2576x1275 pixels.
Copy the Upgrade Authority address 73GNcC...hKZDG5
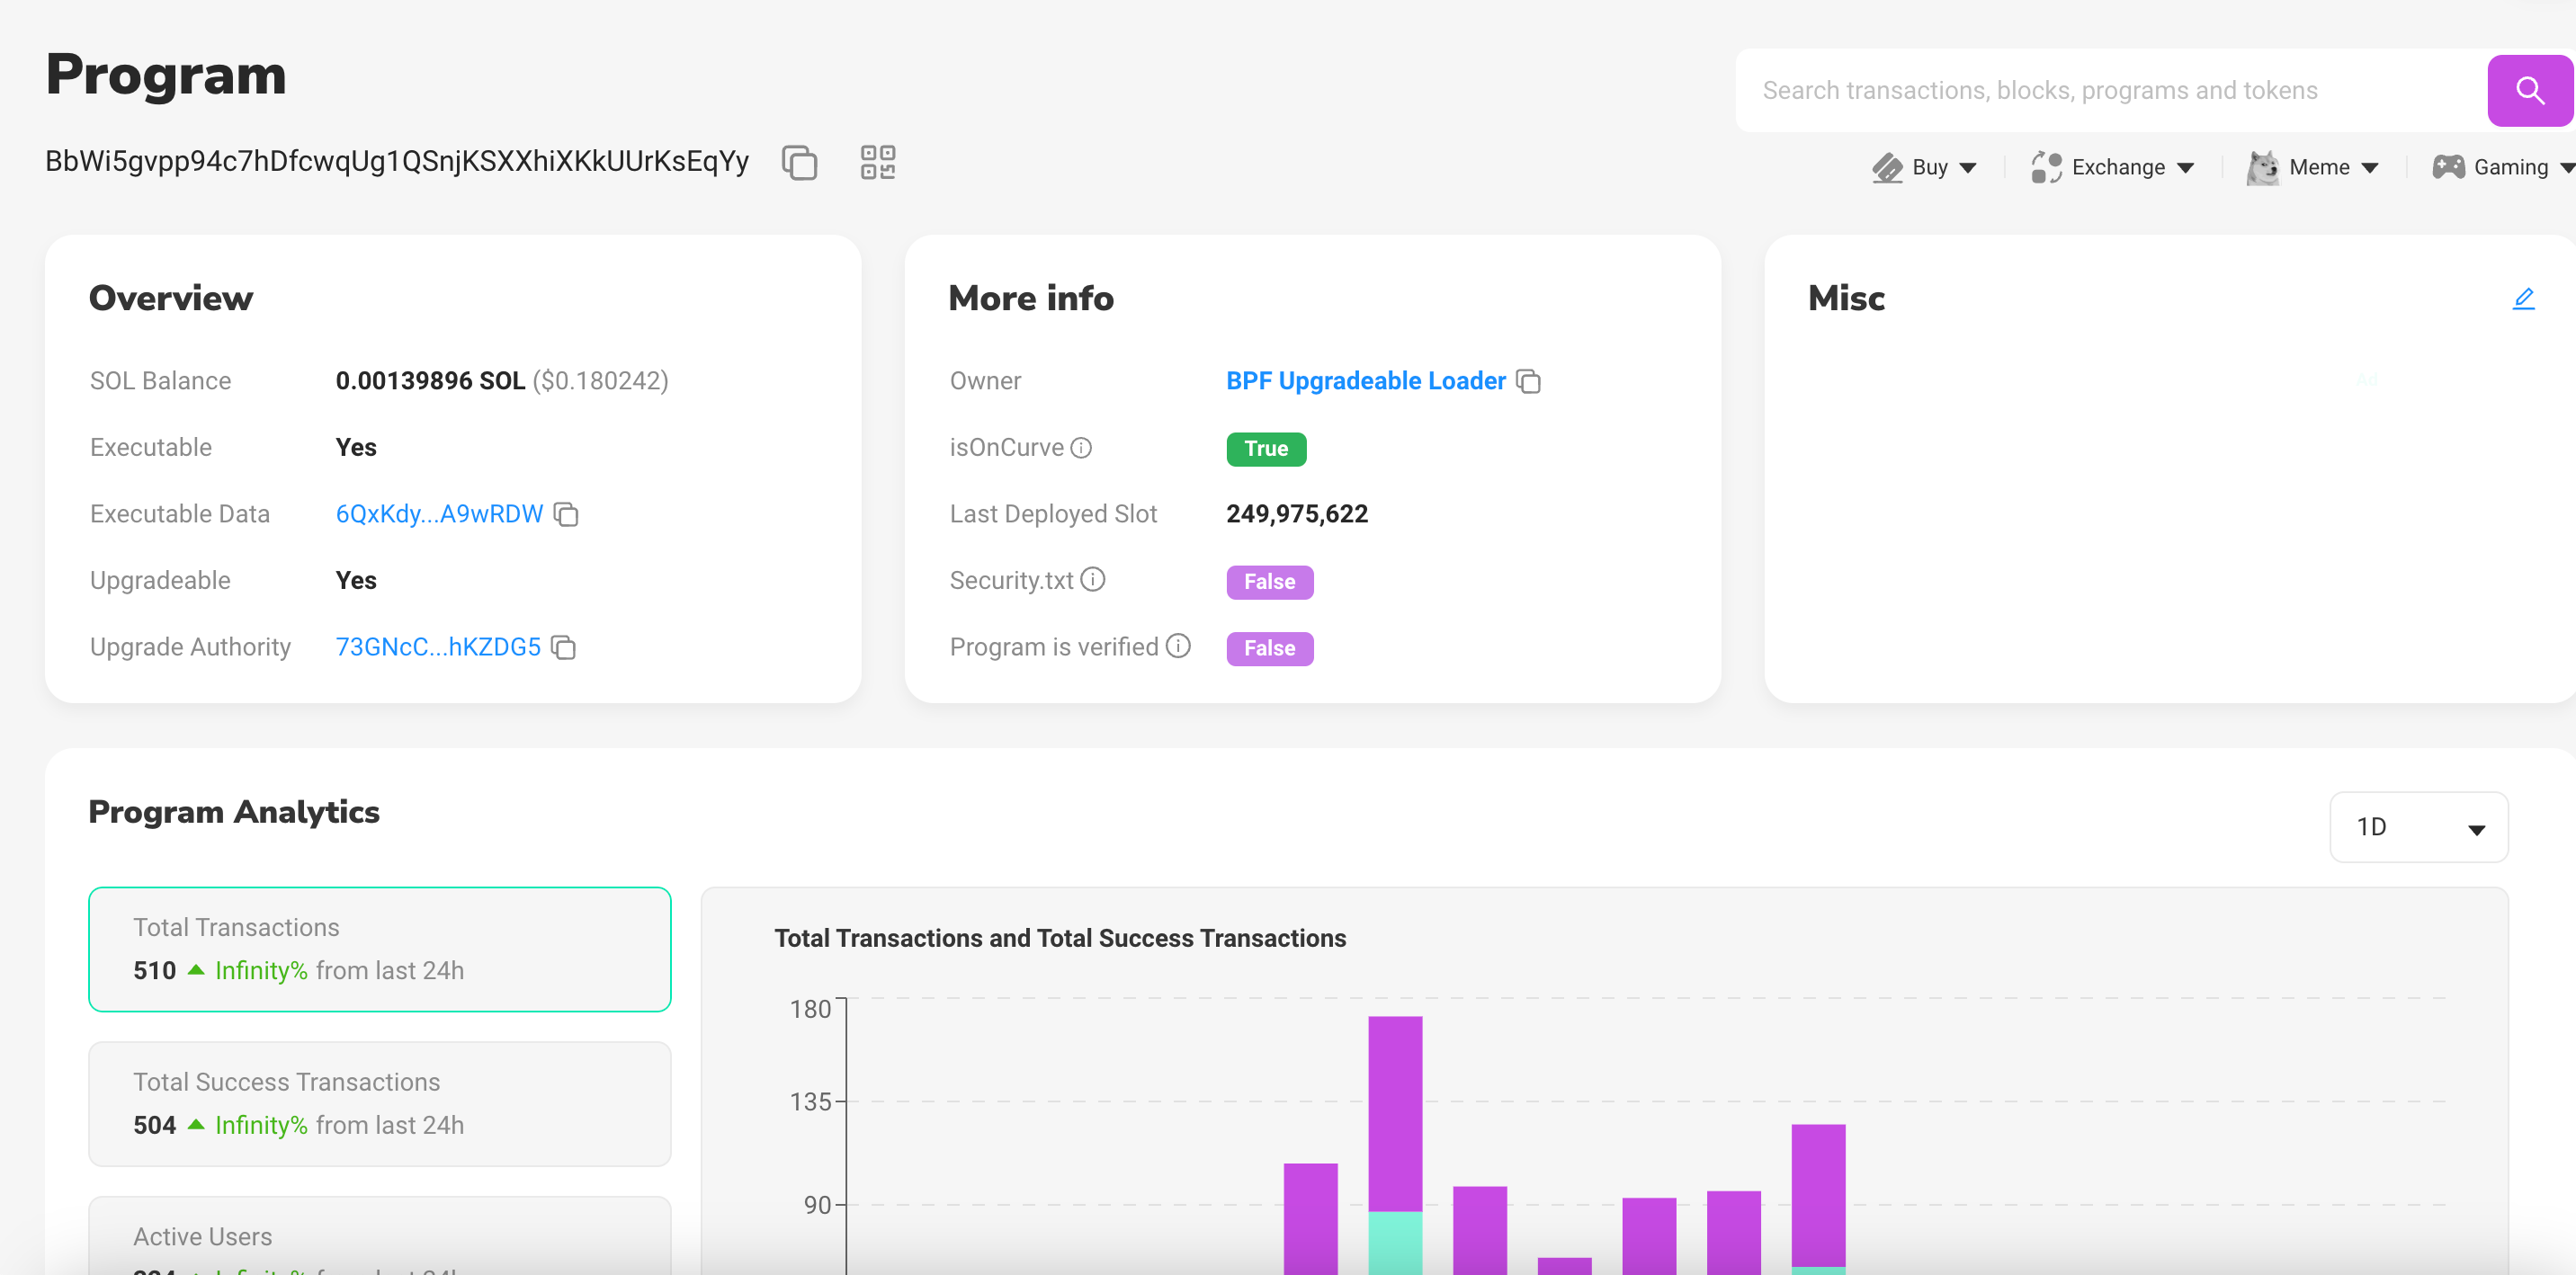(x=564, y=647)
